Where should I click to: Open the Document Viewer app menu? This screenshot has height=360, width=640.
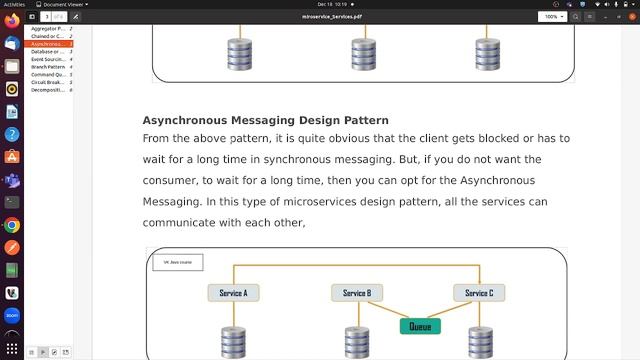click(62, 4)
